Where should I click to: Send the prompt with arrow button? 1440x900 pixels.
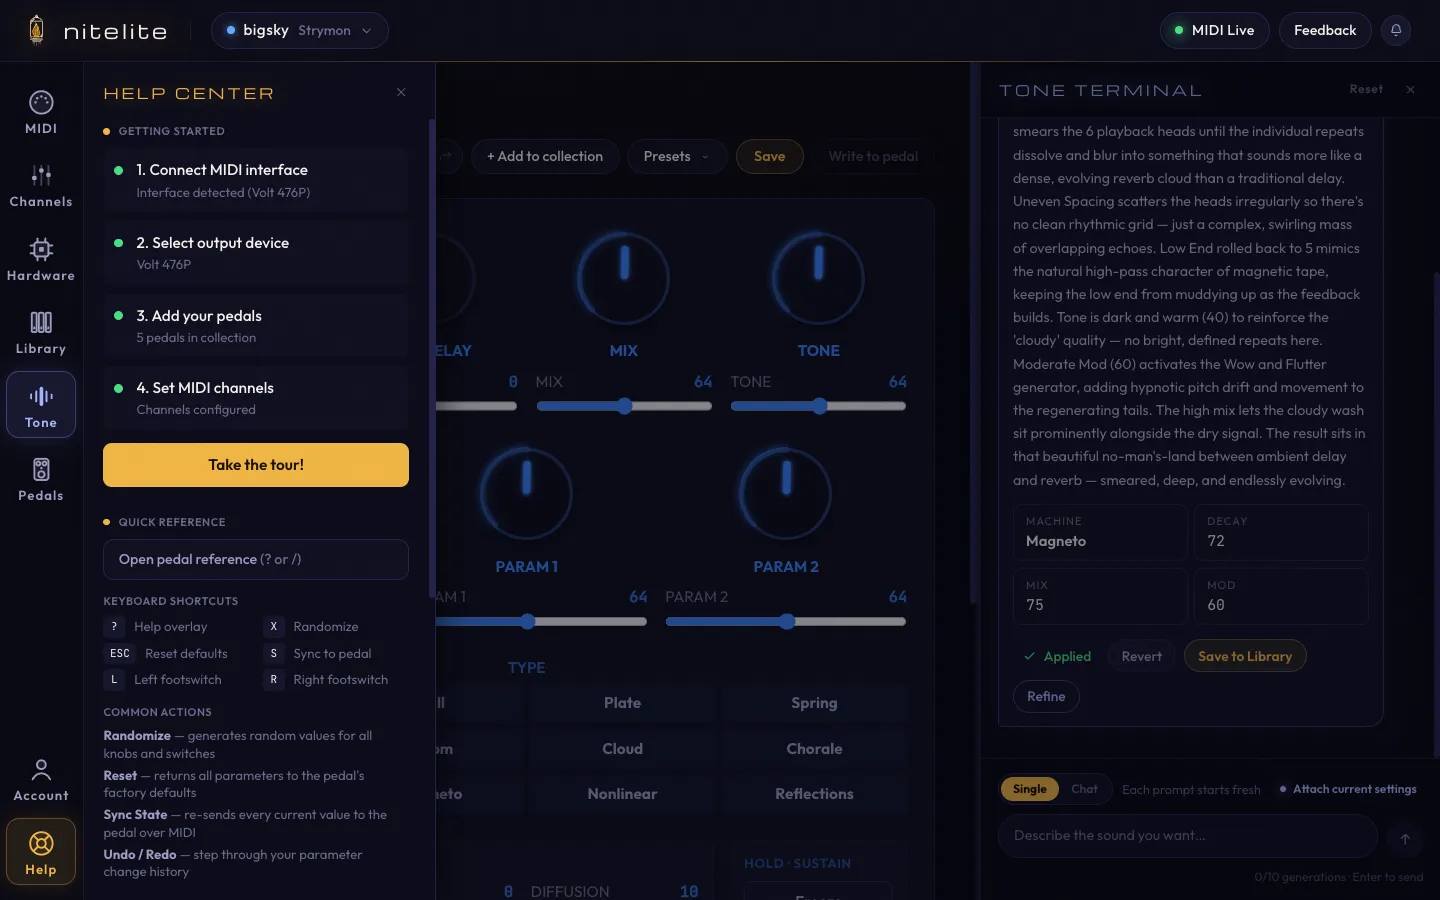(1405, 838)
